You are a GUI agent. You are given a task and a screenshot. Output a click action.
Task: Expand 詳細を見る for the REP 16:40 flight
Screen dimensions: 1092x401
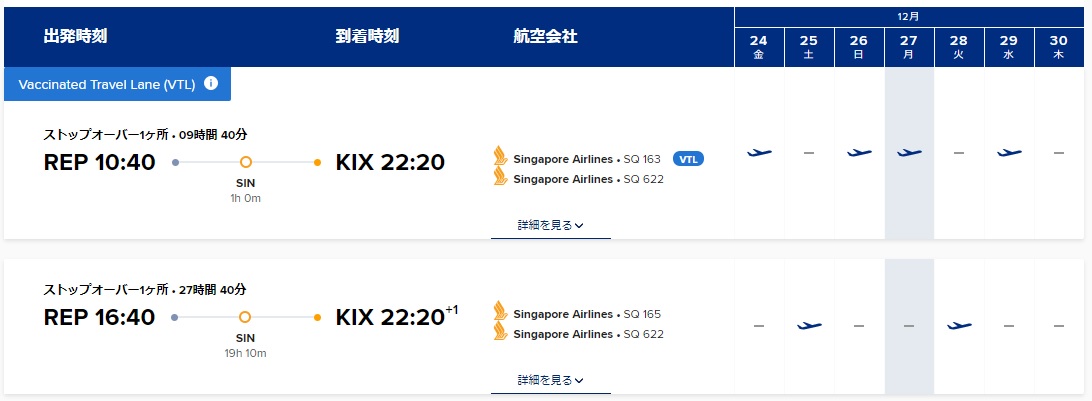pos(550,380)
